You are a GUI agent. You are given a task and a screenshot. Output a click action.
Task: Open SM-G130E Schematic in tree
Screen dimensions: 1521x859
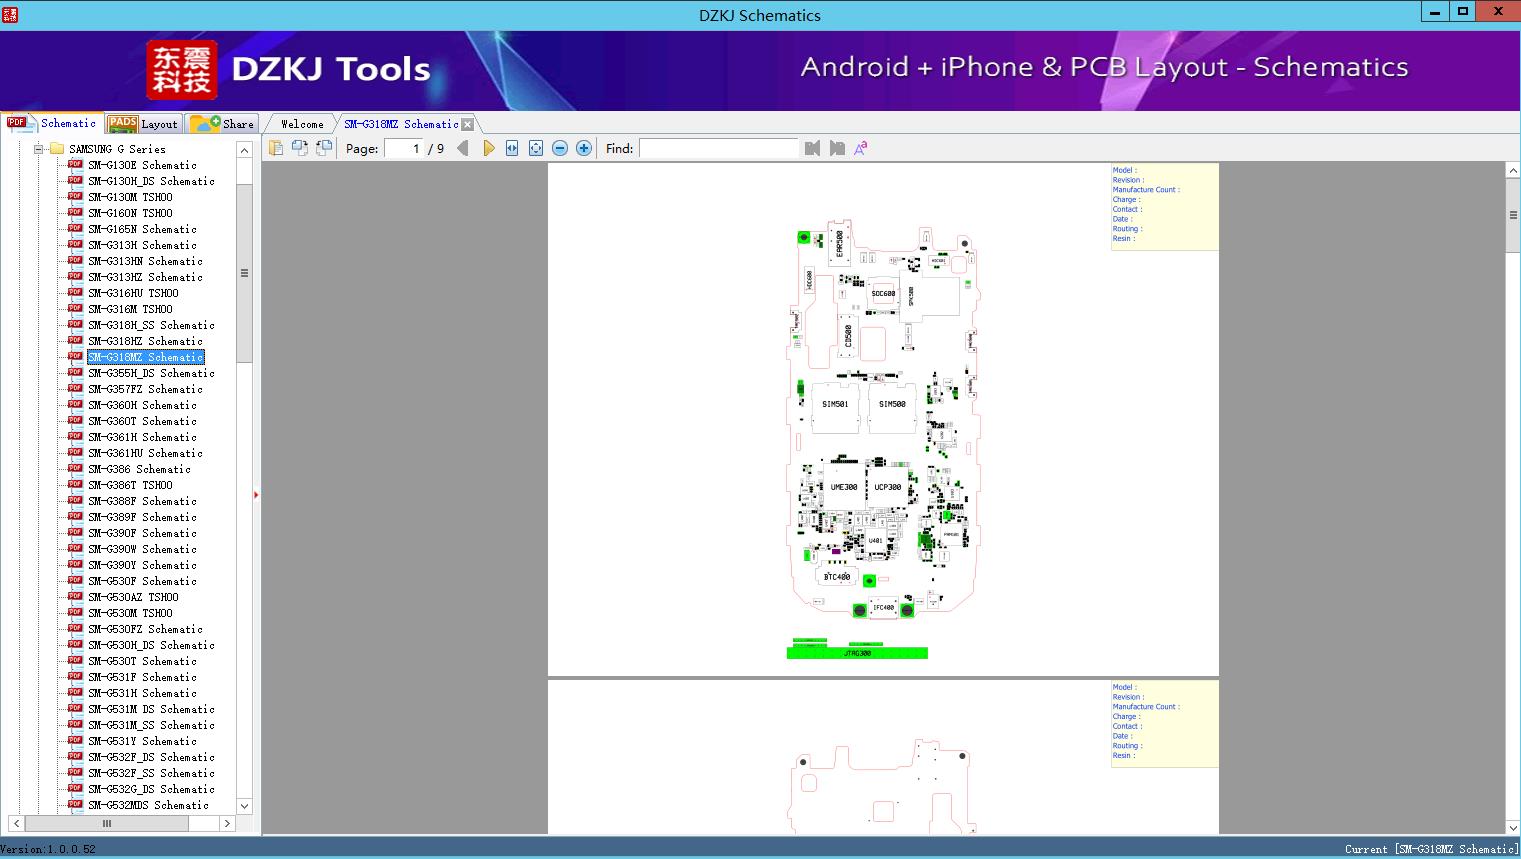142,165
